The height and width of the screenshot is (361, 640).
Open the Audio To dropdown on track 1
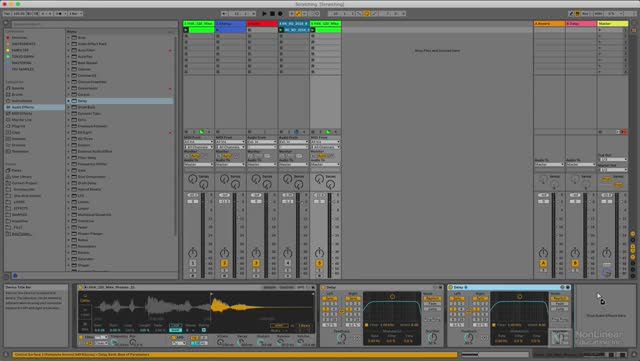[199, 164]
